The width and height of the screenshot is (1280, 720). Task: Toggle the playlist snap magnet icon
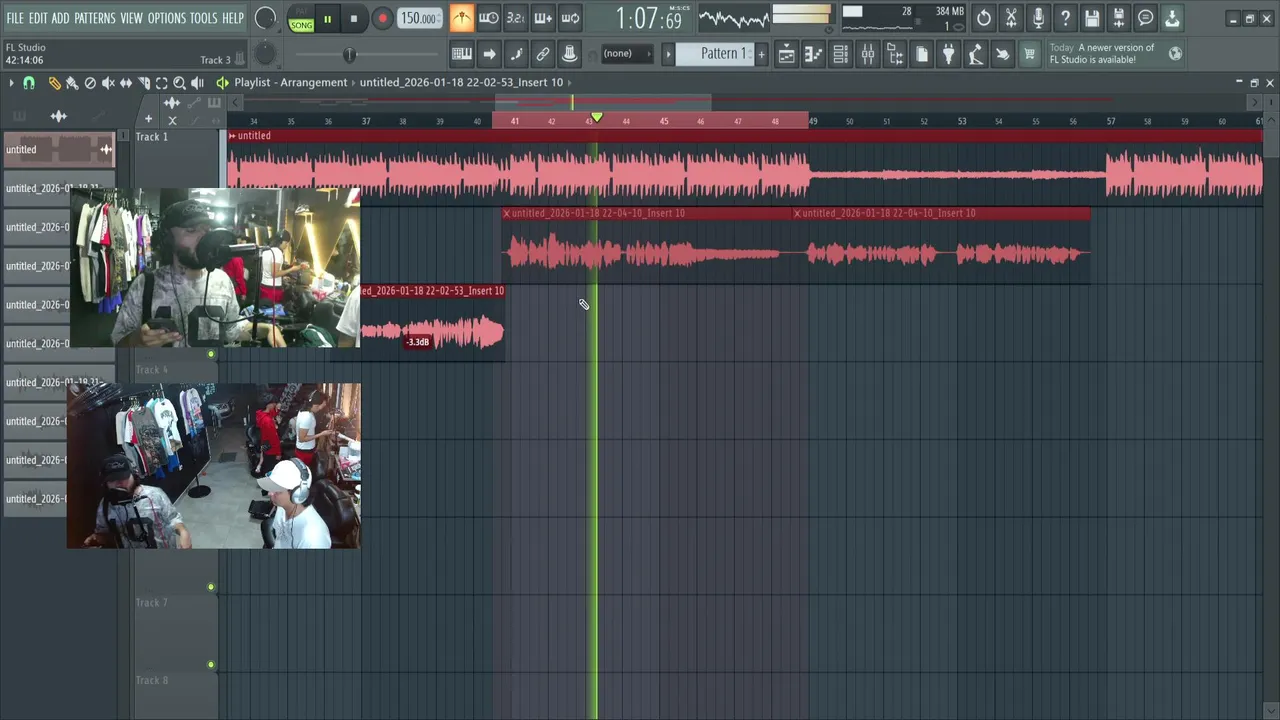coord(29,83)
